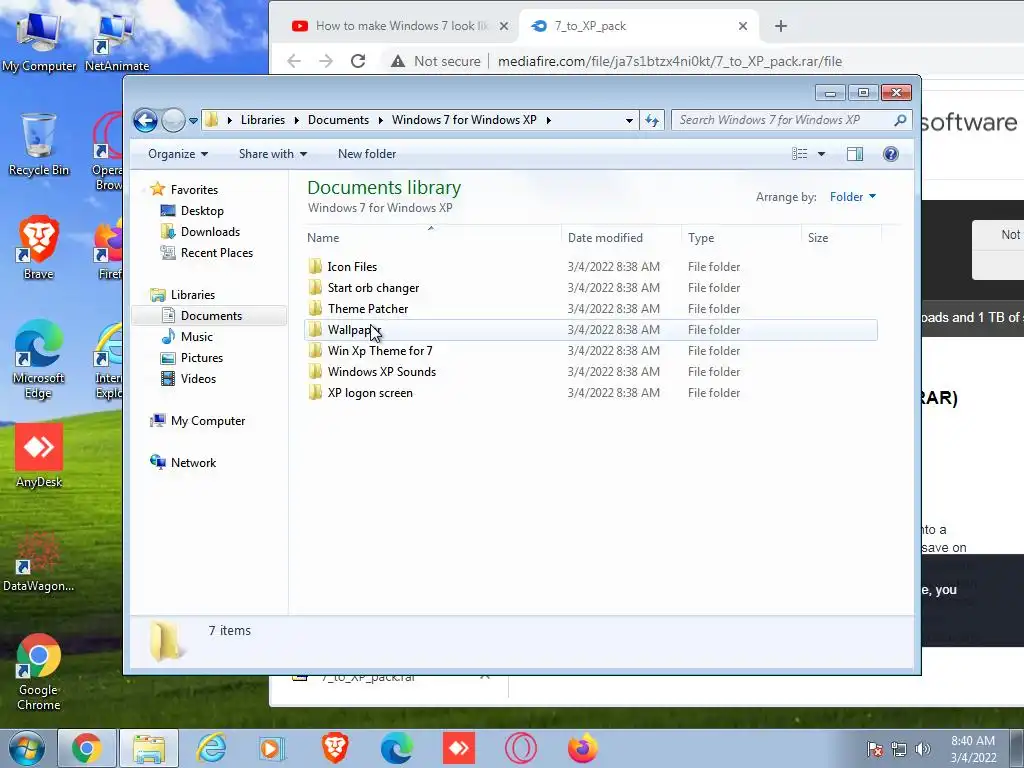Select the Theme Patcher folder icon
1024x768 pixels.
click(x=315, y=308)
